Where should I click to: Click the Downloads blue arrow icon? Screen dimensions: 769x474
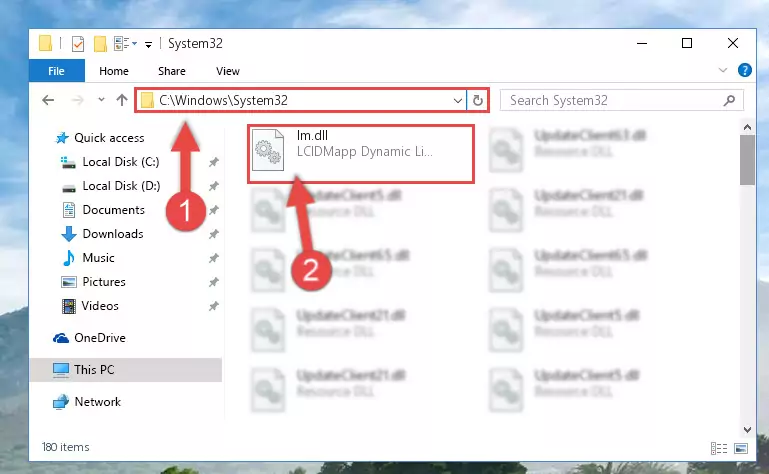tap(69, 234)
